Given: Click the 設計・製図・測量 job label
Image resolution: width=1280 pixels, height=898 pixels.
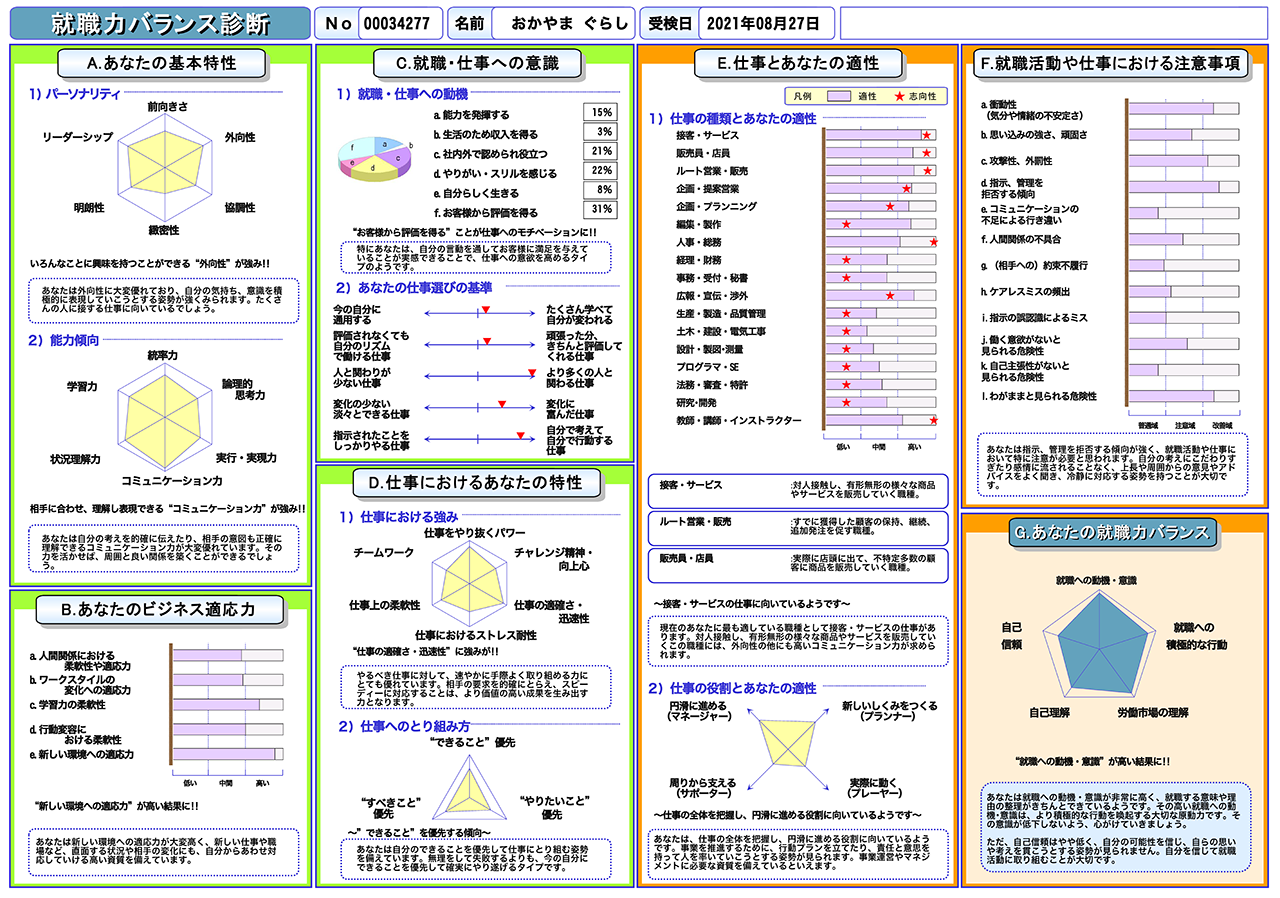Looking at the screenshot, I should coord(710,349).
